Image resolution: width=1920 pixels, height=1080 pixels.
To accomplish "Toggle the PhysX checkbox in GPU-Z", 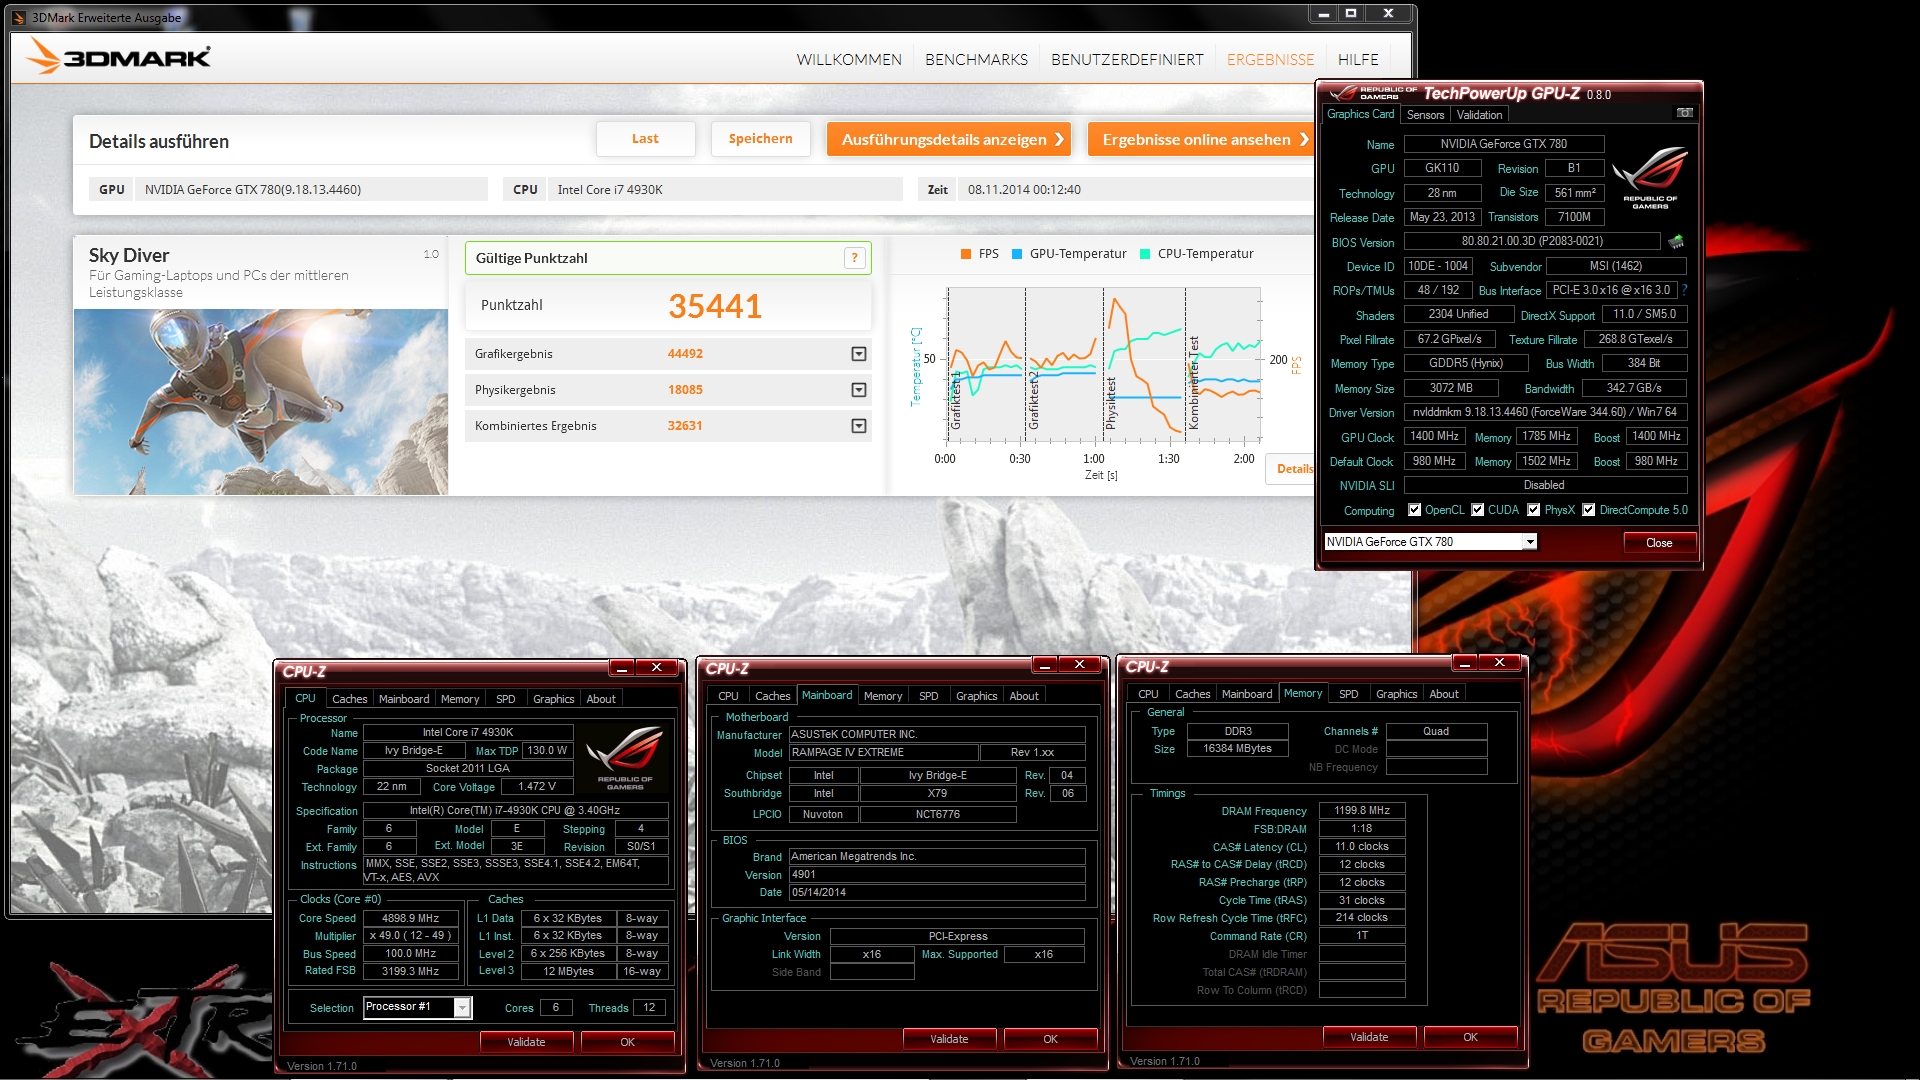I will 1533,510.
